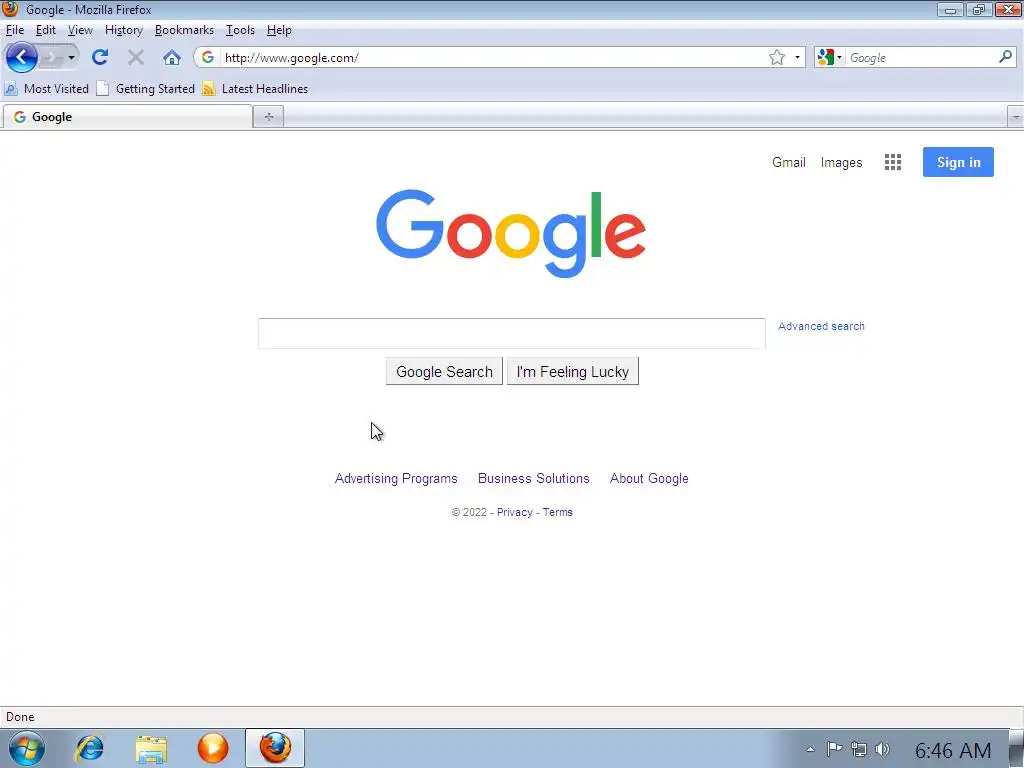Focus the Google main search field
This screenshot has height=768, width=1024.
(511, 333)
